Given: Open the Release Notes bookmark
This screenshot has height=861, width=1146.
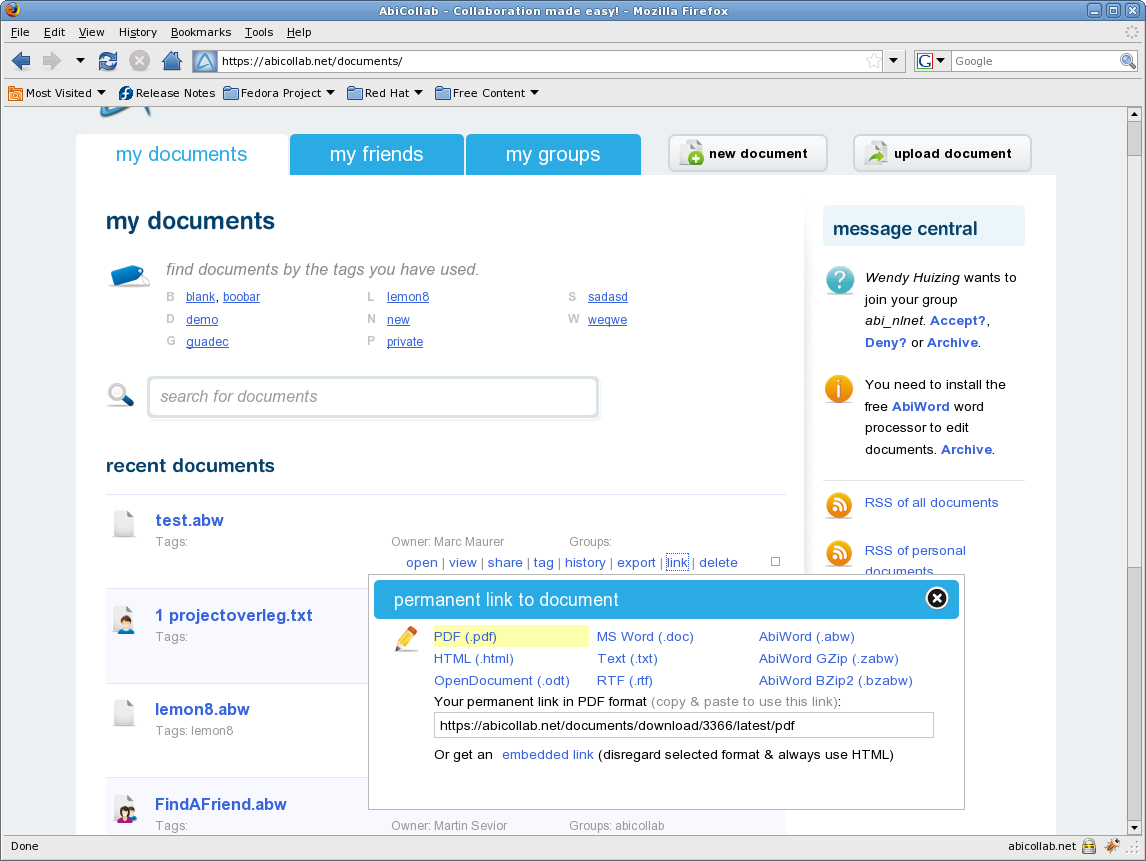Looking at the screenshot, I should [167, 93].
